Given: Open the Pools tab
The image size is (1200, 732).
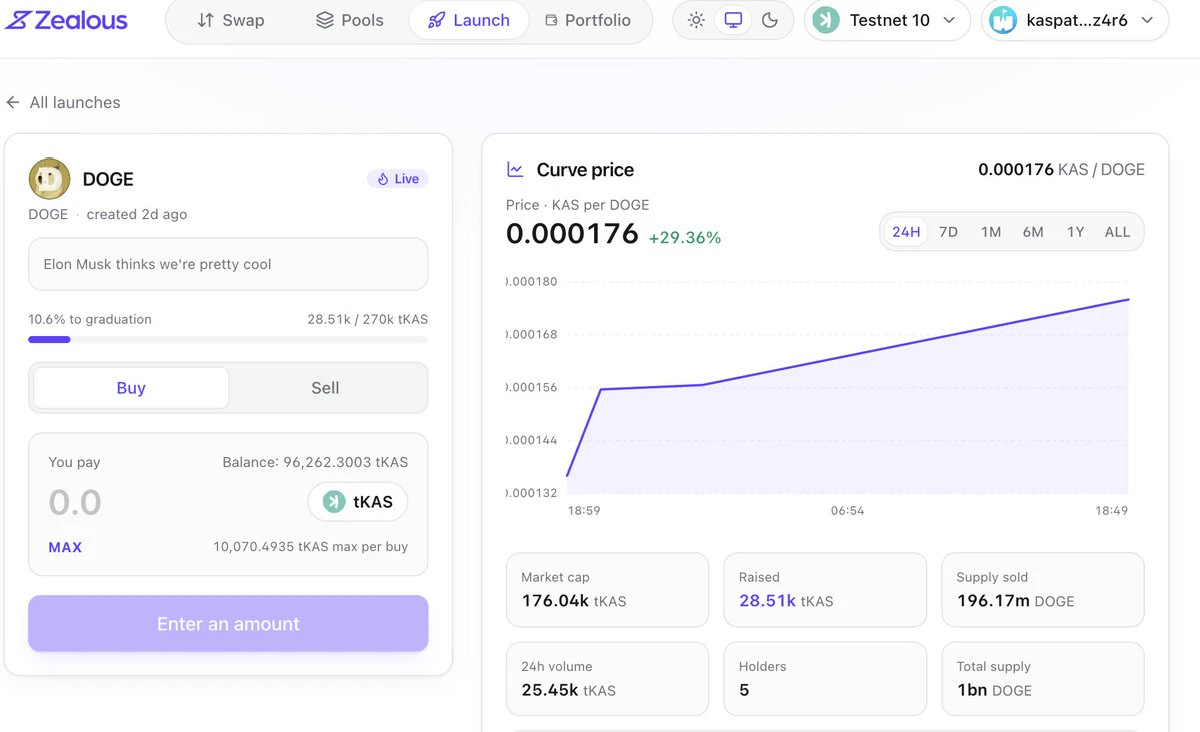Looking at the screenshot, I should coord(350,20).
